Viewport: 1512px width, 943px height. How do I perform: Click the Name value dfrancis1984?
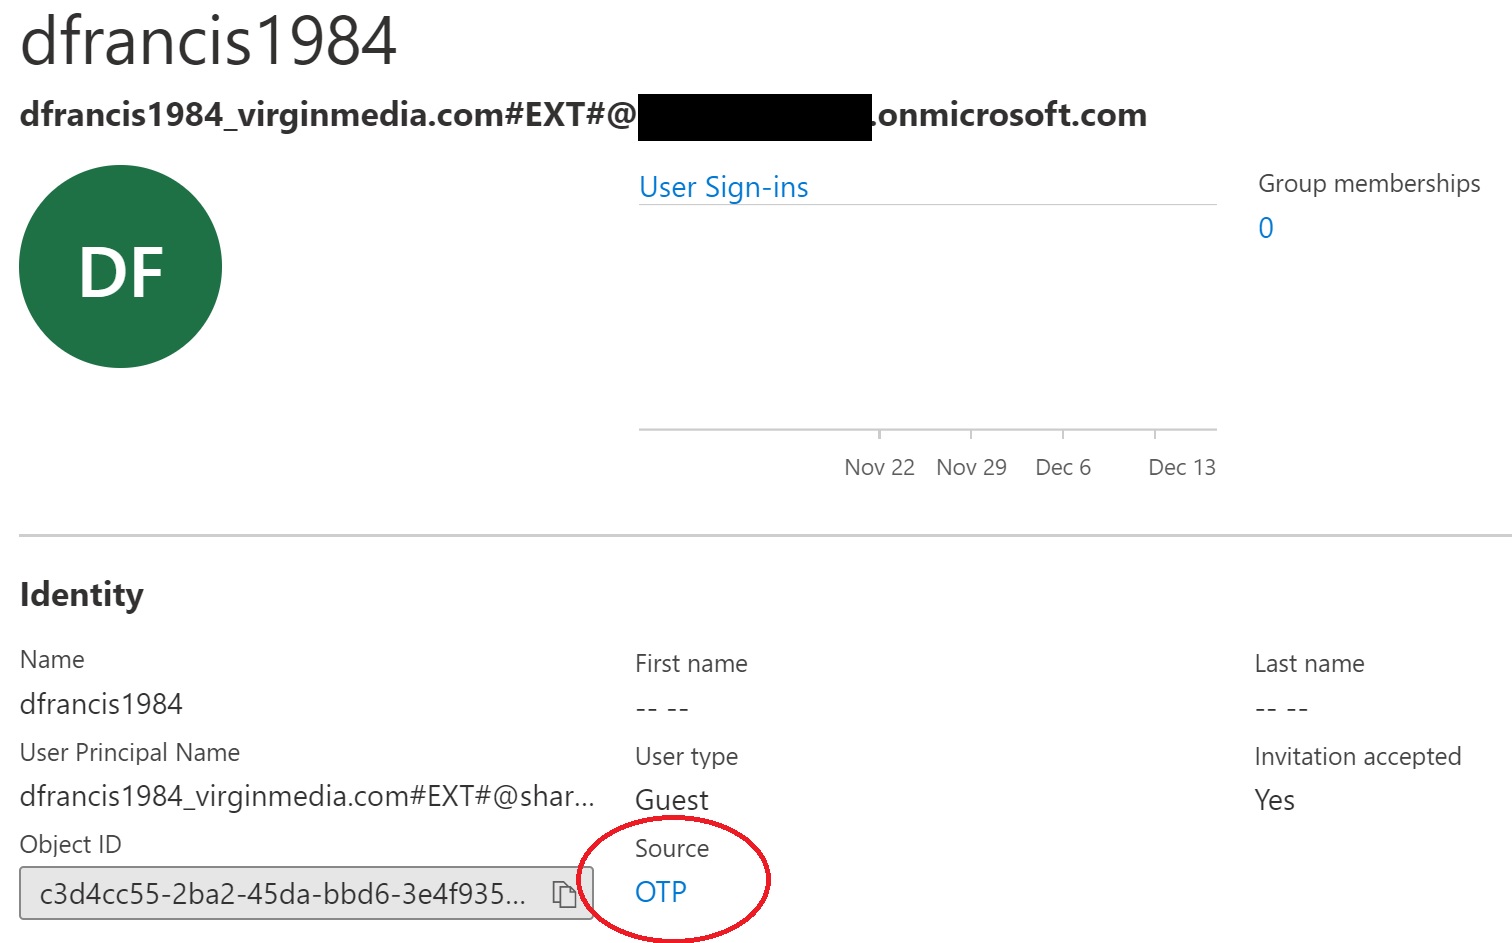pos(100,704)
